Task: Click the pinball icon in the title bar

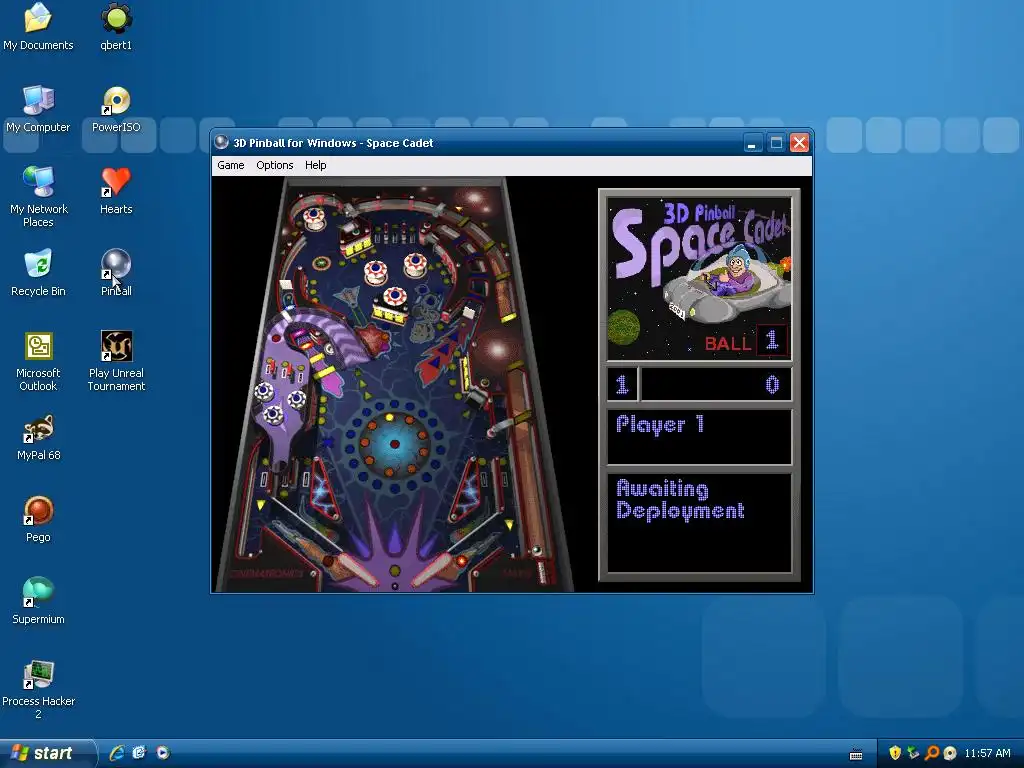Action: 221,142
